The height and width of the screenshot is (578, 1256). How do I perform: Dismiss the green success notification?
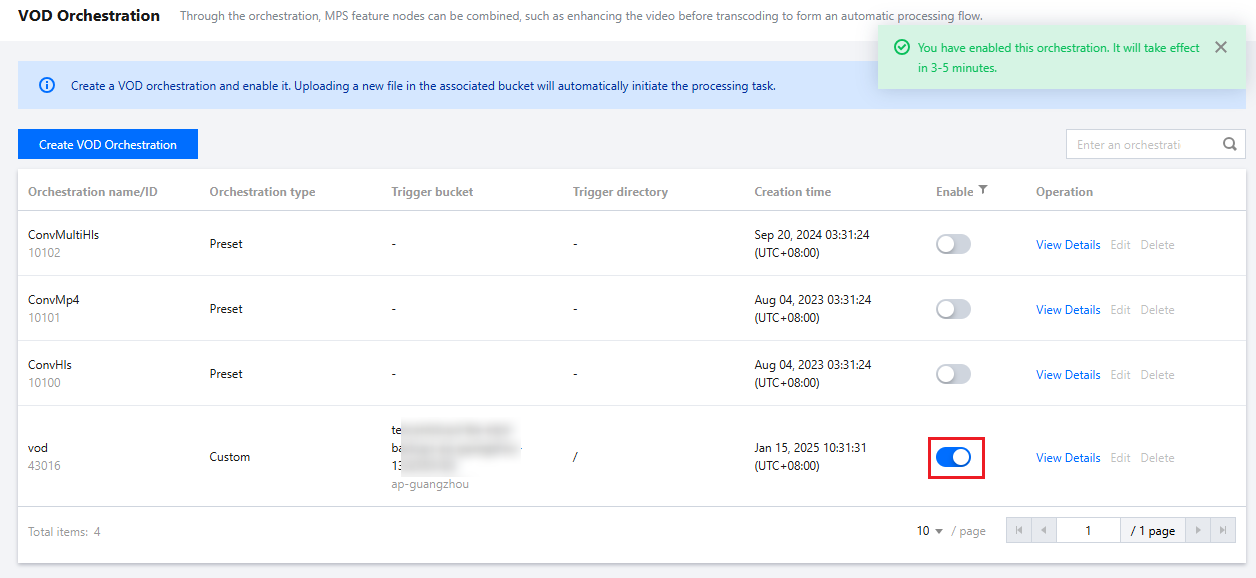coord(1220,47)
